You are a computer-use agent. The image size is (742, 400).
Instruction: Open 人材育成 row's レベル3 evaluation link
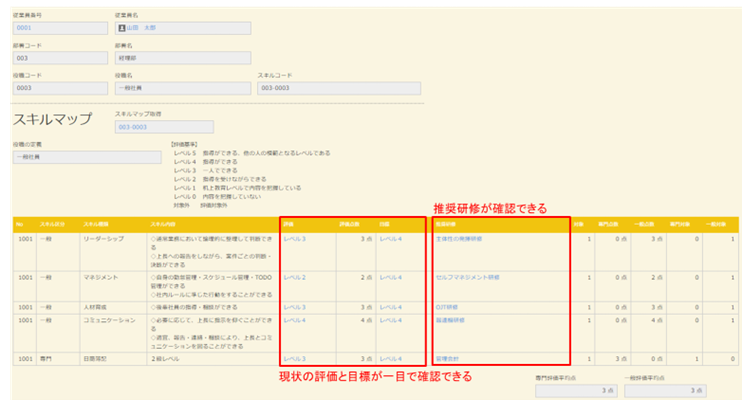(x=294, y=307)
